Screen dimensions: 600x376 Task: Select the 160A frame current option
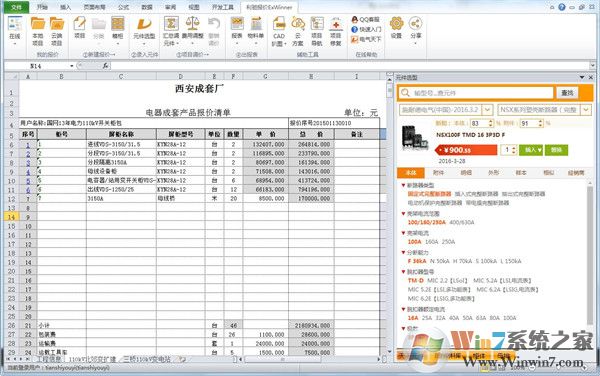(x=432, y=242)
